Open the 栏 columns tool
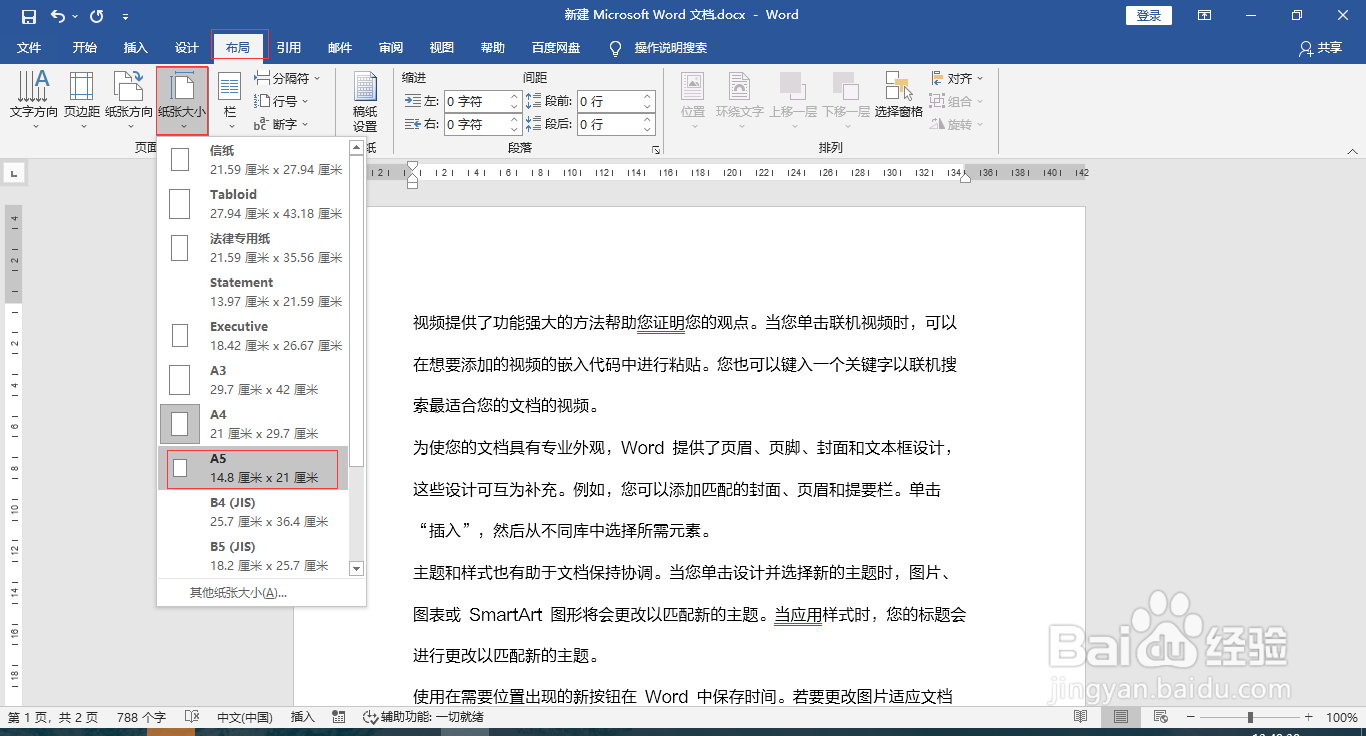Screen dimensions: 1366x736 pyautogui.click(x=230, y=100)
